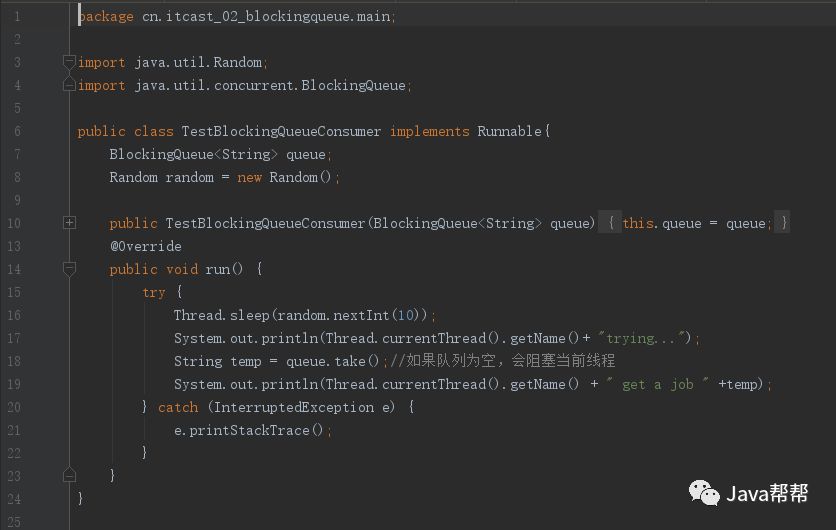Click line number 10 in the gutter
This screenshot has height=530, width=836.
14,223
